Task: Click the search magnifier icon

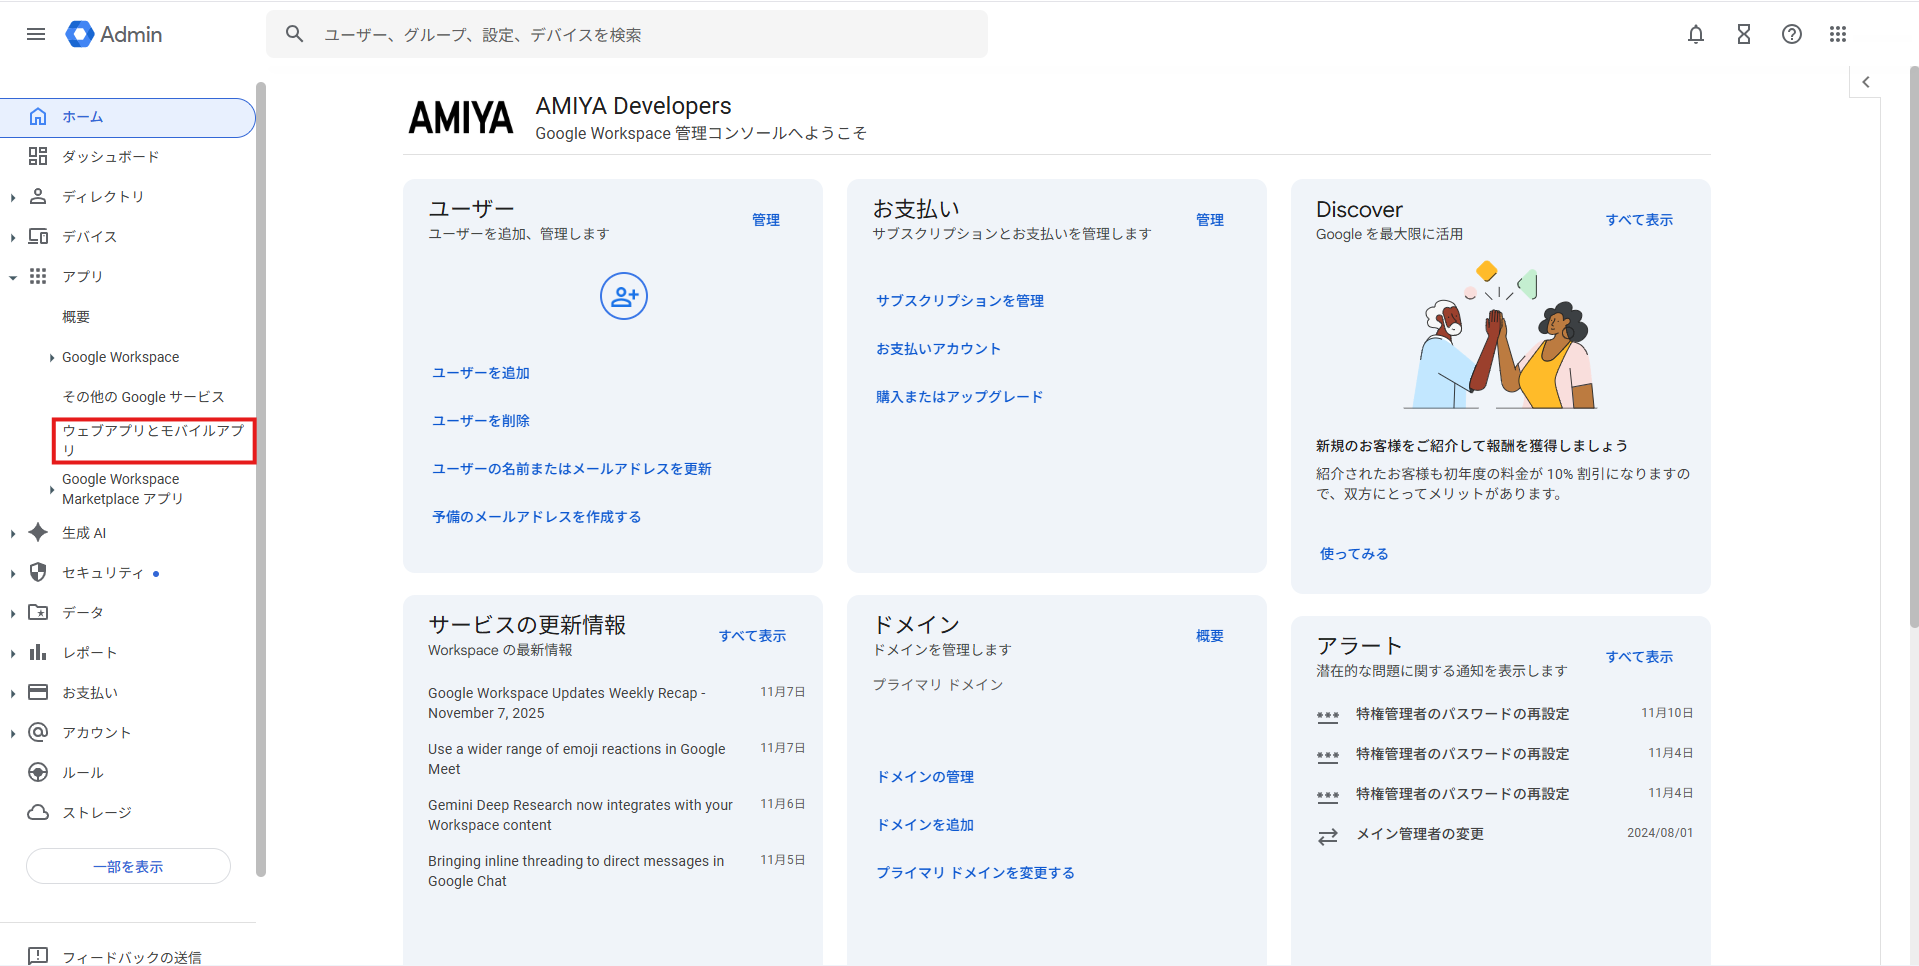Action: click(x=294, y=34)
